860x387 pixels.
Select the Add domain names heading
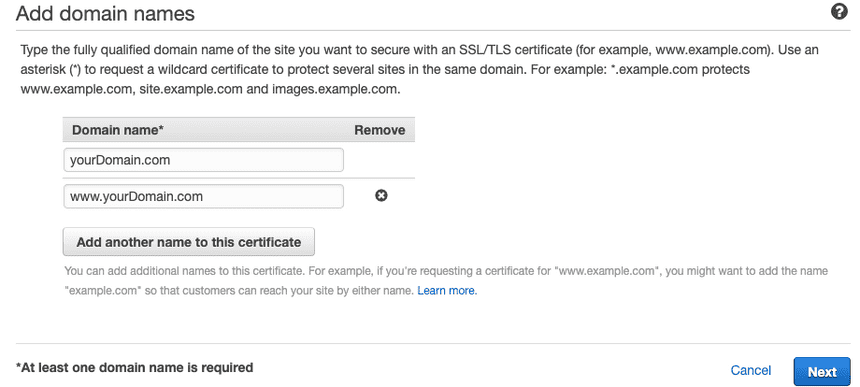point(105,13)
